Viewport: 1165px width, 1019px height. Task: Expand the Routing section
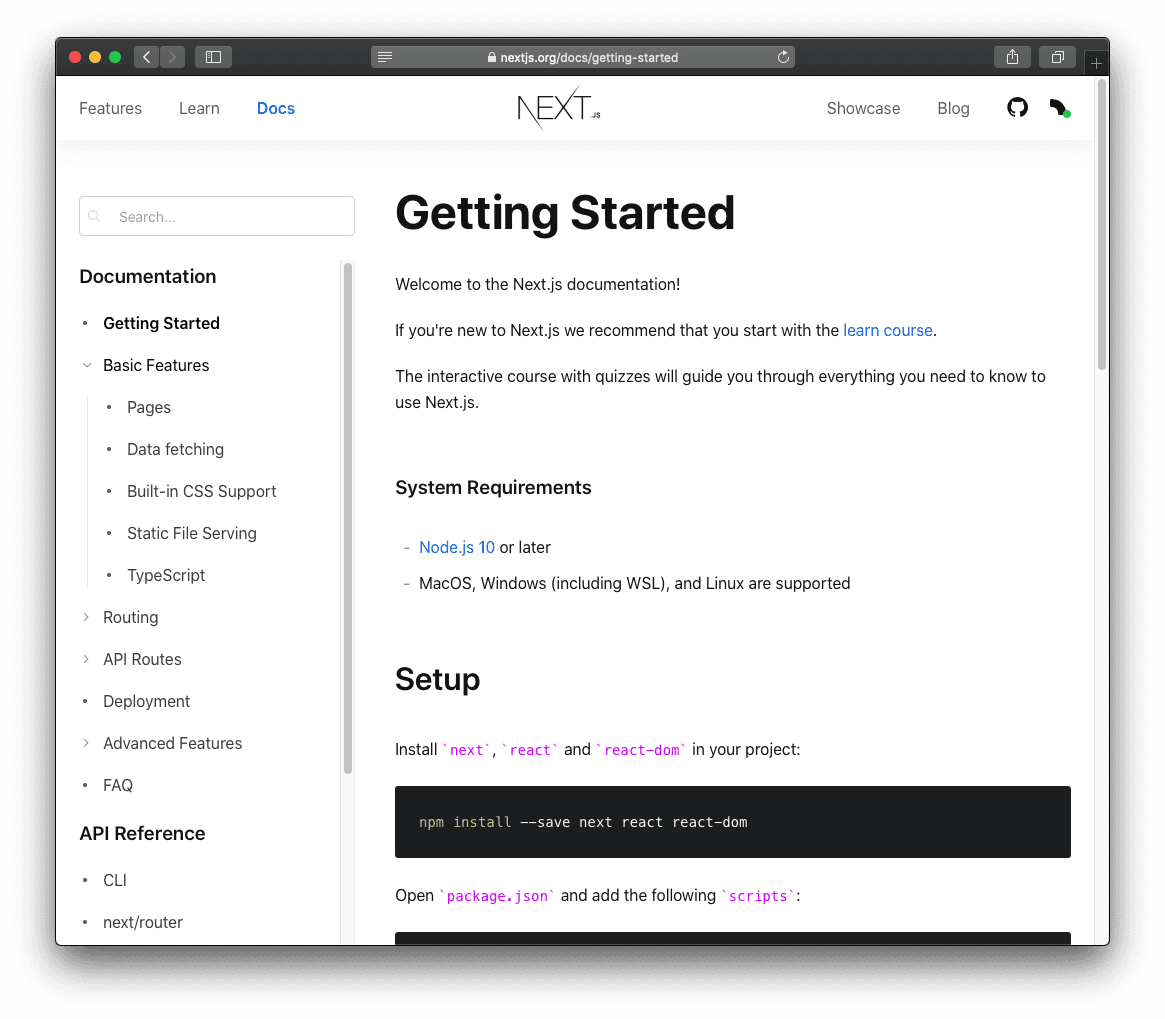pos(86,617)
